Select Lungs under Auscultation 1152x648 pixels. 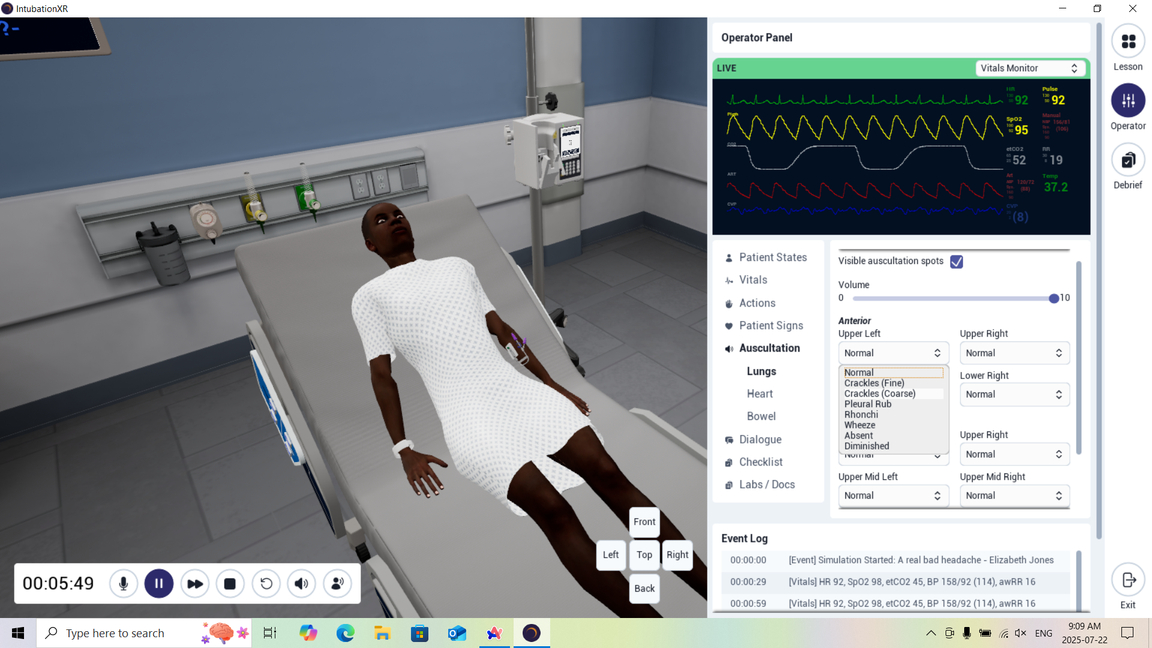(x=761, y=371)
